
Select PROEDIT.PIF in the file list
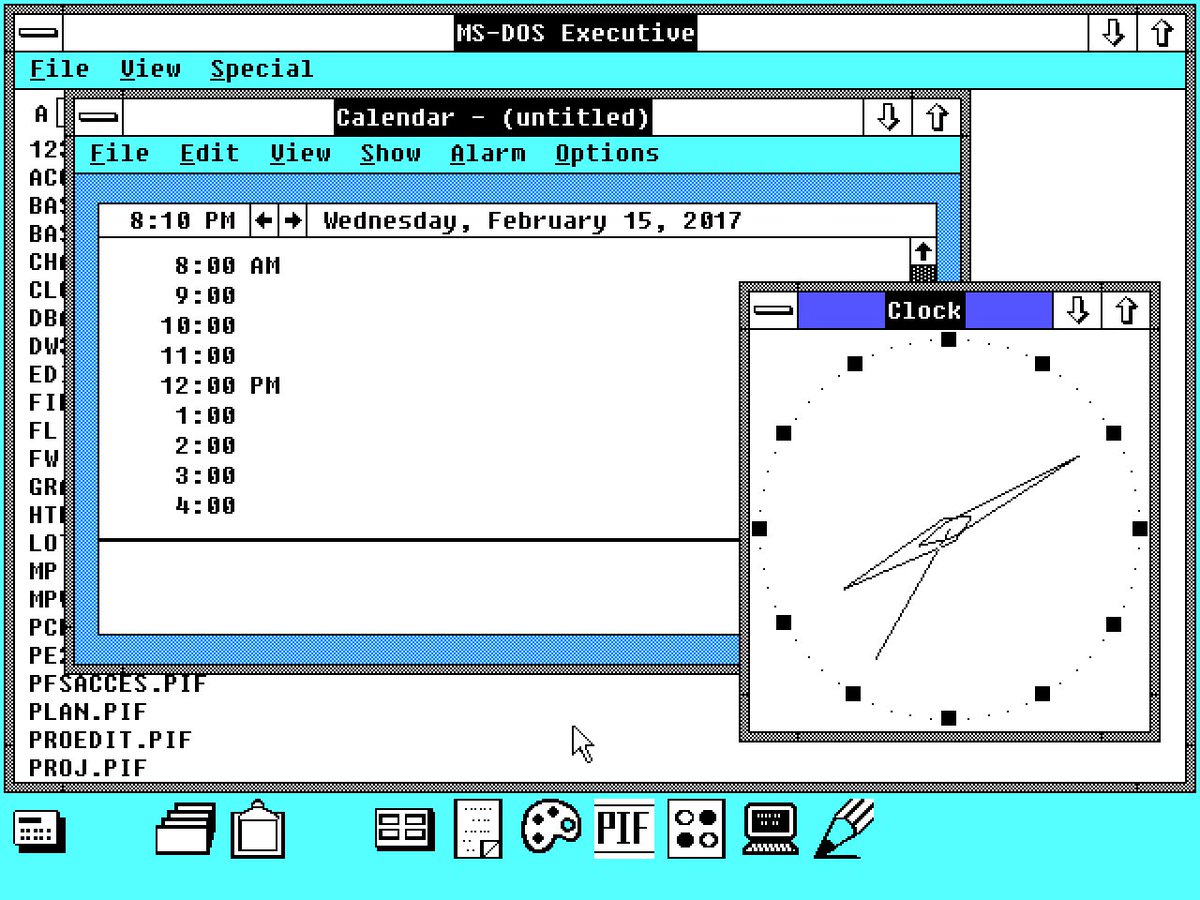click(110, 740)
